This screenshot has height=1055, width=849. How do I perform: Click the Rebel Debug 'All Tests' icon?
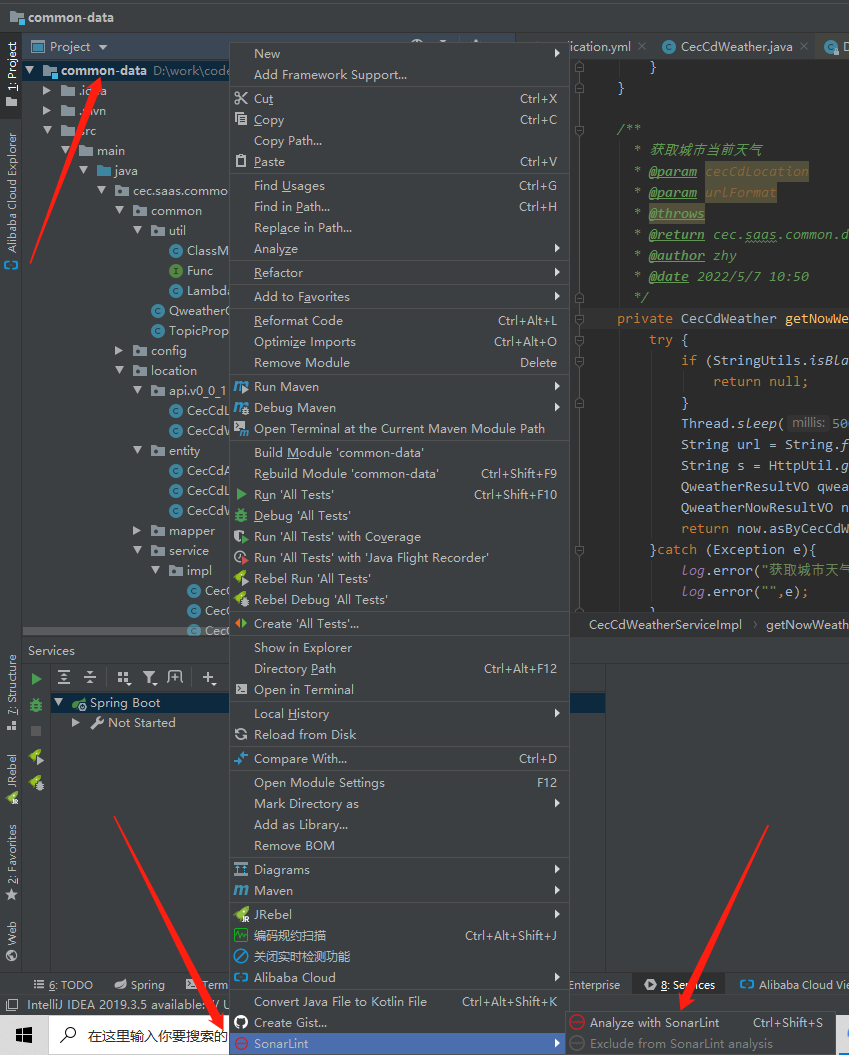(241, 599)
